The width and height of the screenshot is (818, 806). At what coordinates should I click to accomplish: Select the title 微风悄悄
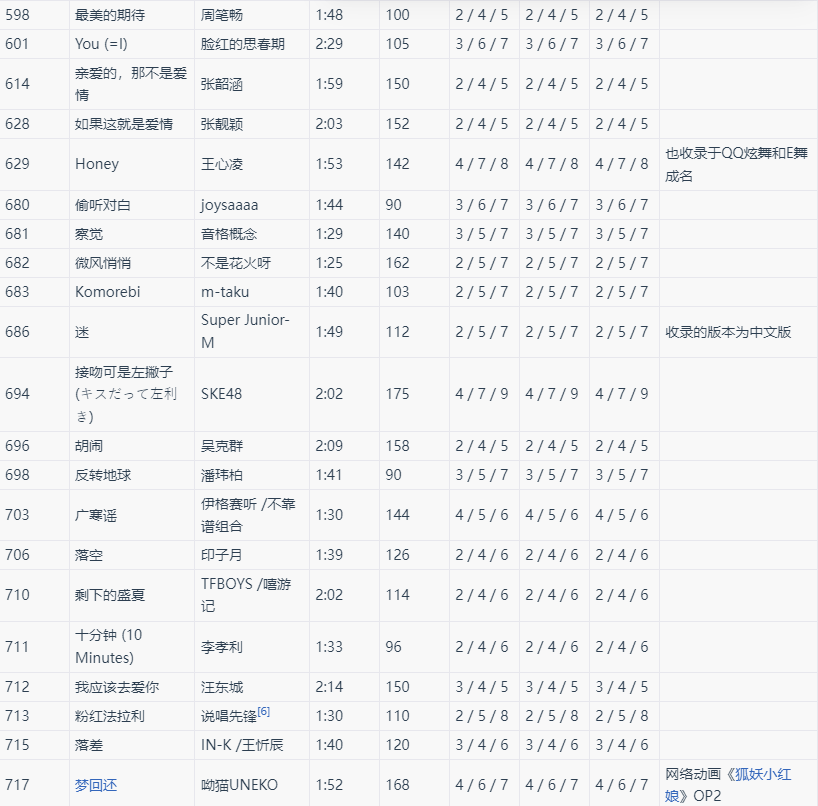103,263
